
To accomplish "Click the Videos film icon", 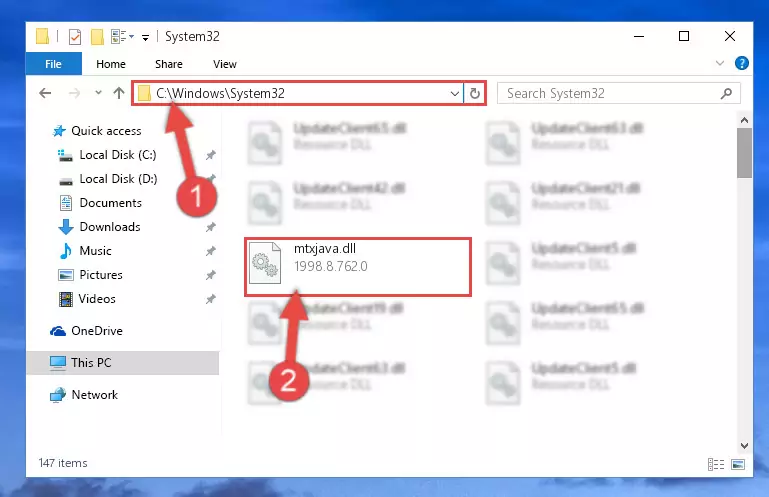I will tap(66, 299).
